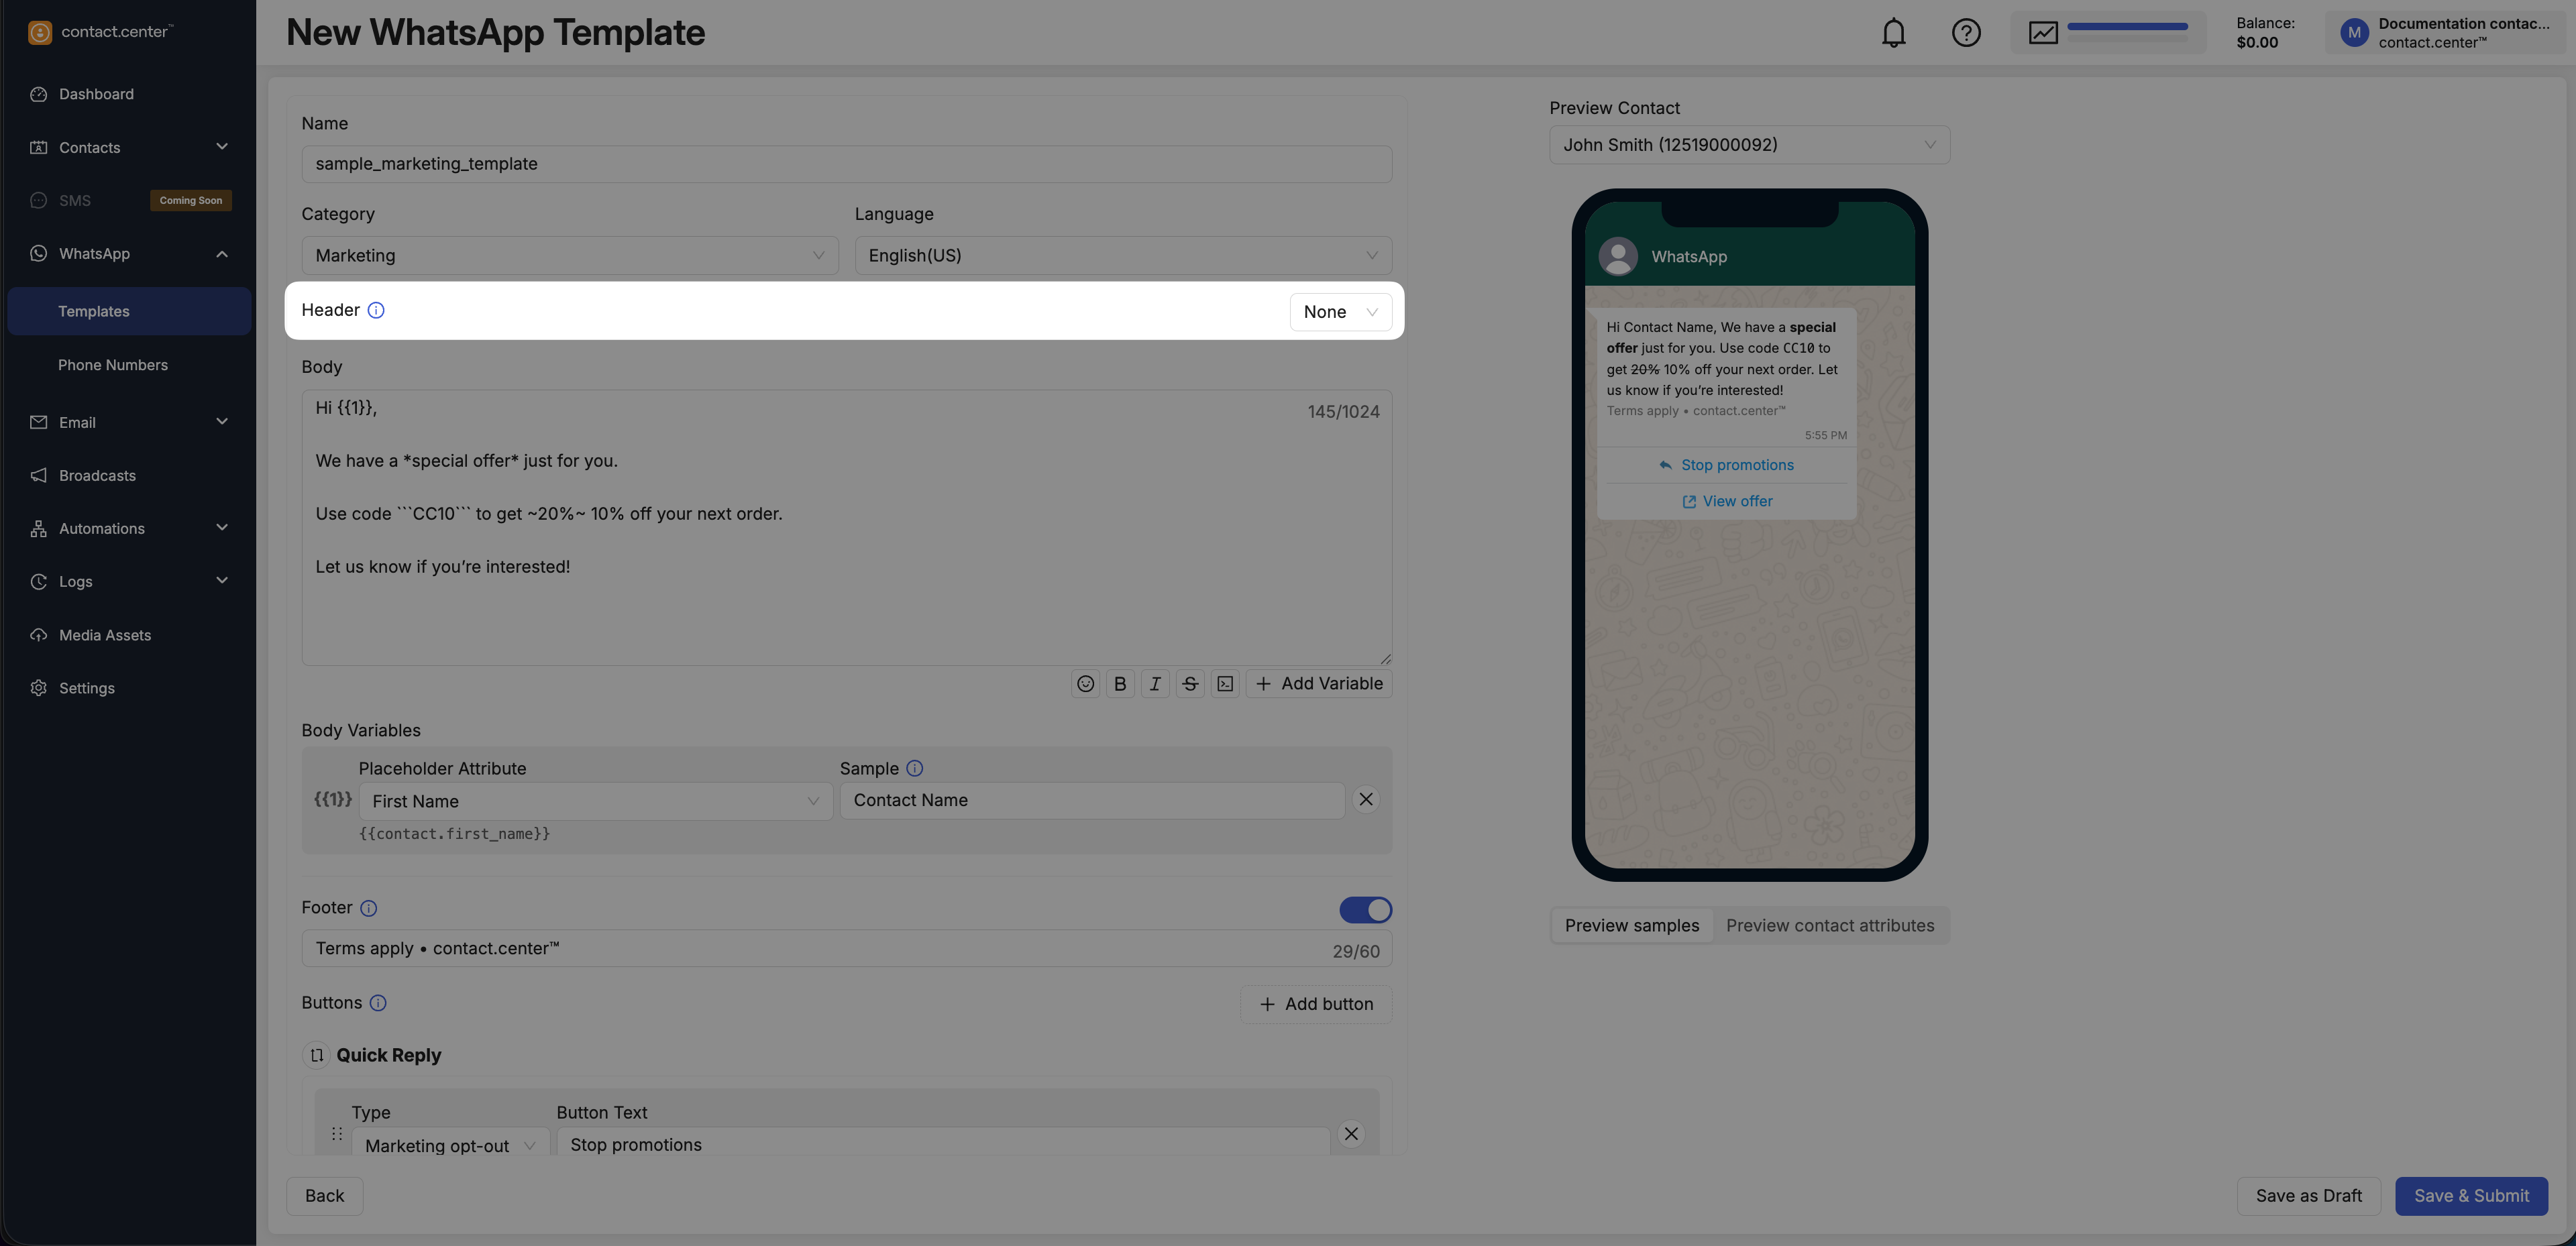Show the Header info tooltip icon
Viewport: 2576px width, 1246px height.
(376, 311)
